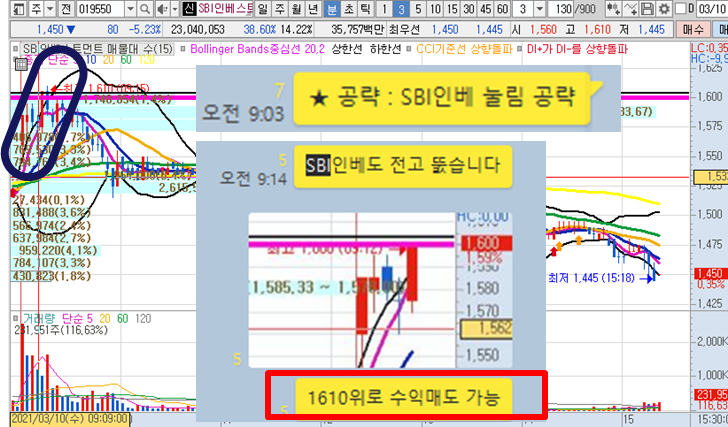Click the Bollinger Bands중심선 20,2 label

[257, 48]
